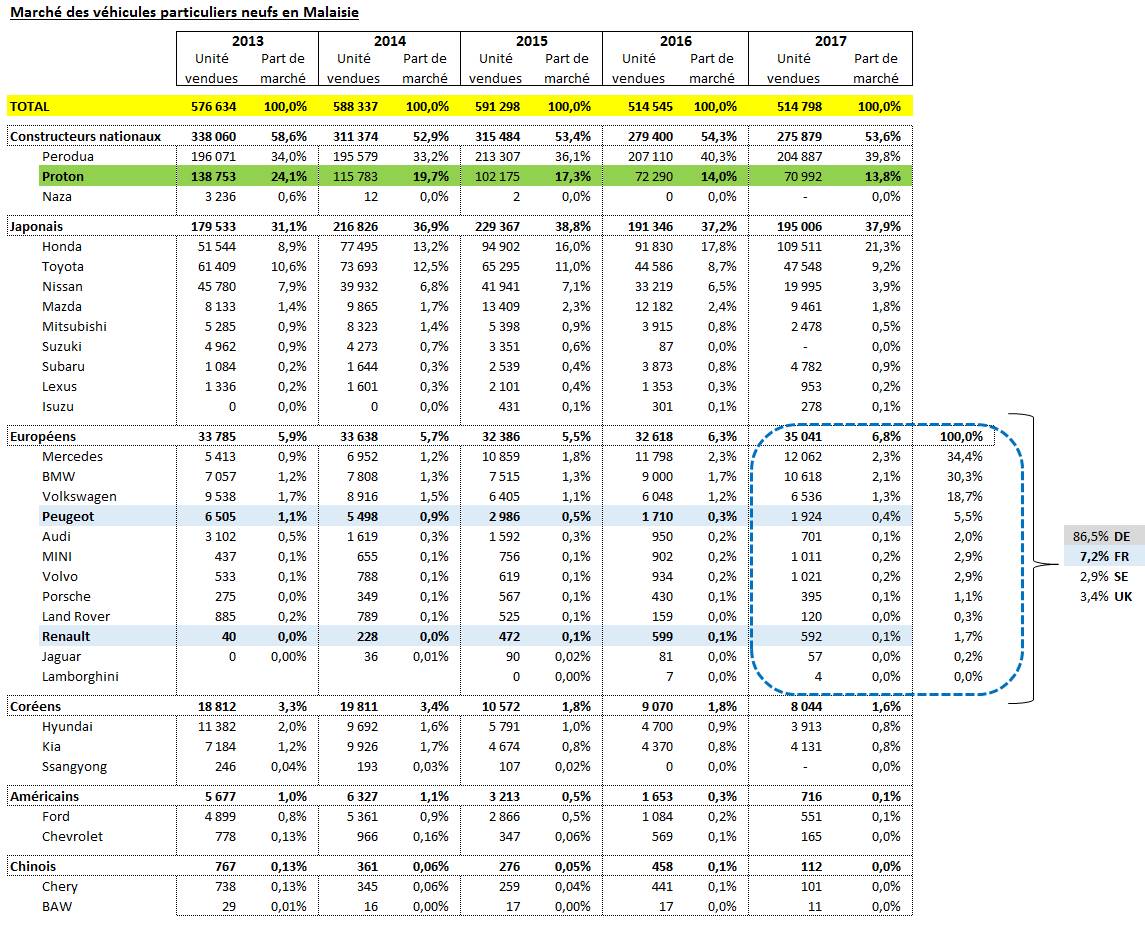The width and height of the screenshot is (1145, 926).
Task: Select Renault 2017 units 592
Action: [x=811, y=637]
